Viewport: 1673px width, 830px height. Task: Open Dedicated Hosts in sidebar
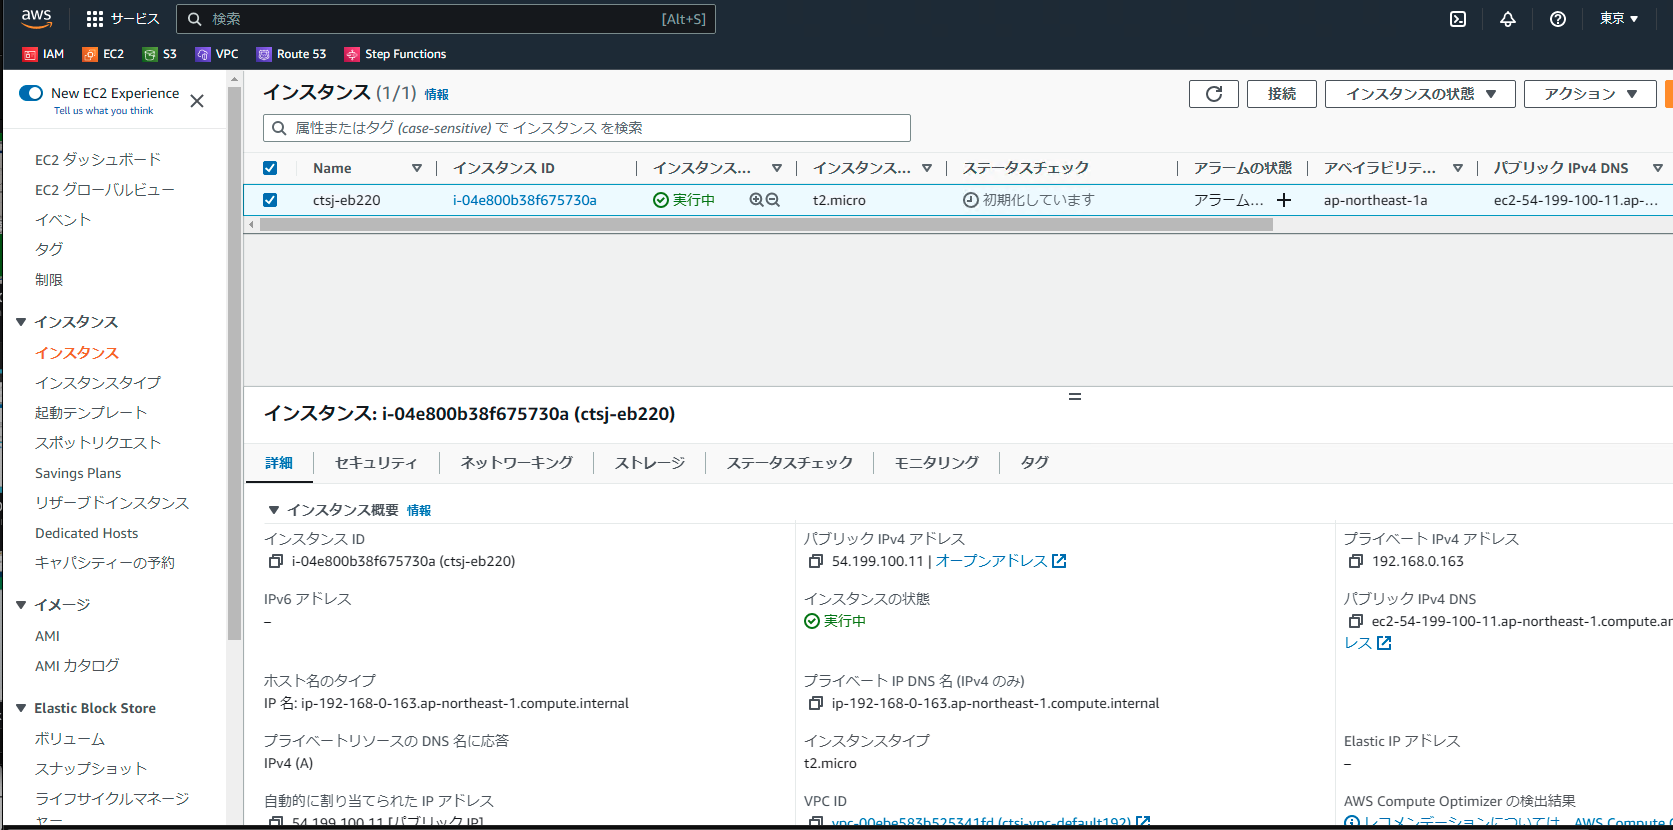(x=87, y=533)
